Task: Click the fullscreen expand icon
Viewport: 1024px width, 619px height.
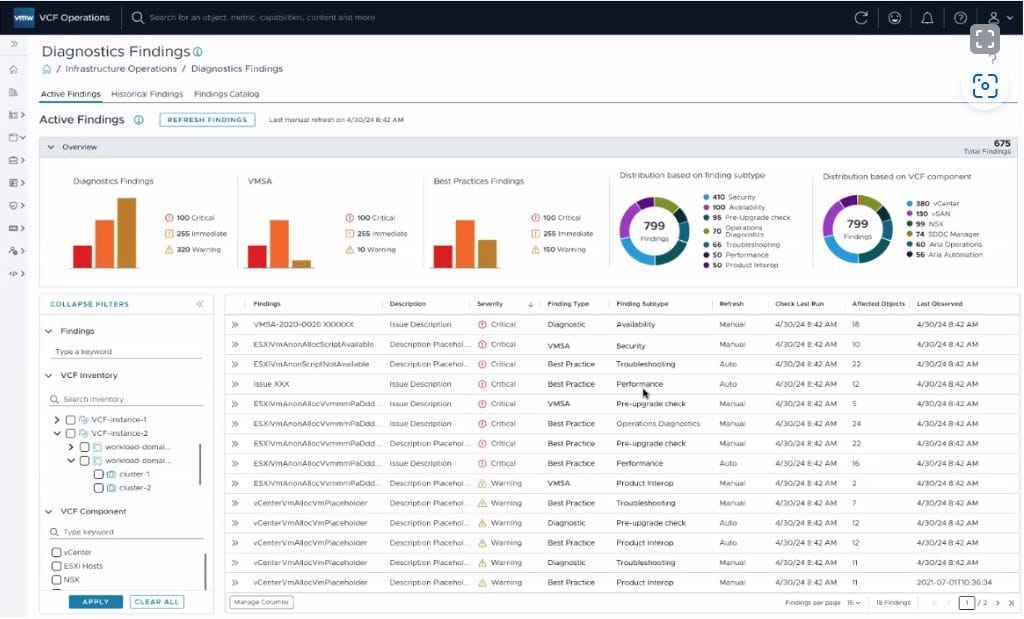Action: (x=984, y=39)
